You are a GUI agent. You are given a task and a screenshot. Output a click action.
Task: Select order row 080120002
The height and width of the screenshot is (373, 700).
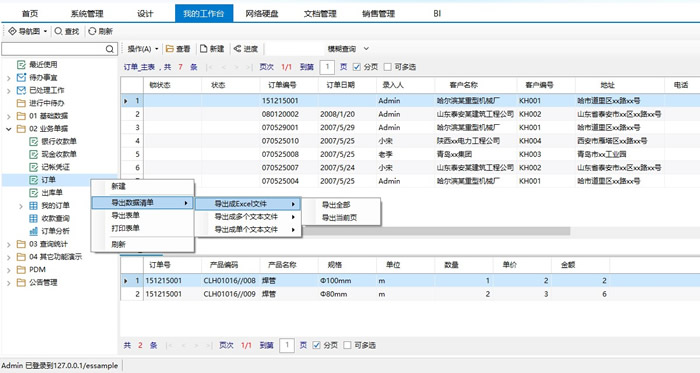(x=410, y=114)
